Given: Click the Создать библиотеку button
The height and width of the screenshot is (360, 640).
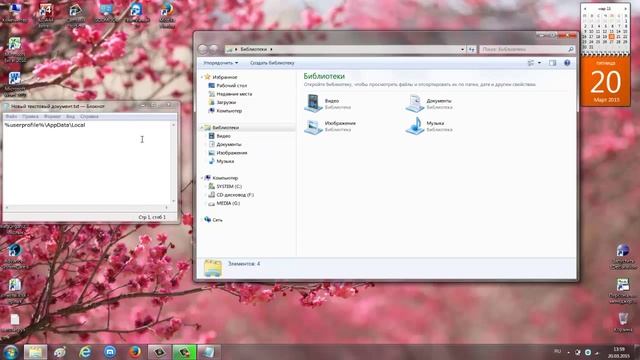Looking at the screenshot, I should pyautogui.click(x=272, y=63).
